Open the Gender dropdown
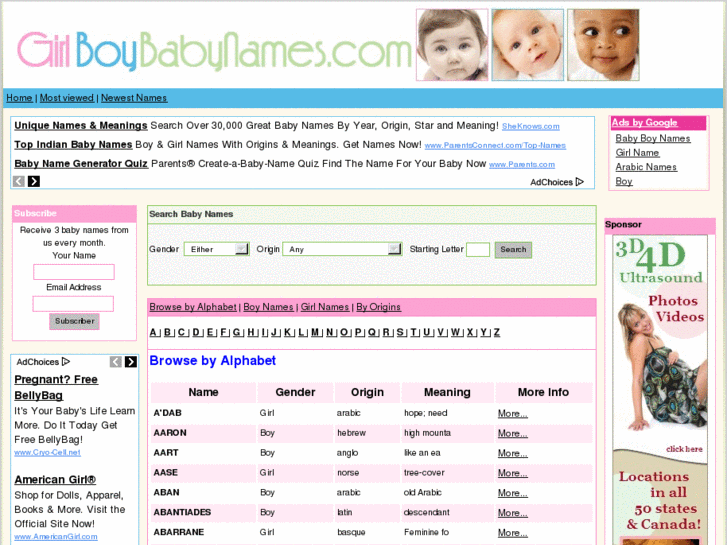The width and height of the screenshot is (727, 545). (x=217, y=249)
